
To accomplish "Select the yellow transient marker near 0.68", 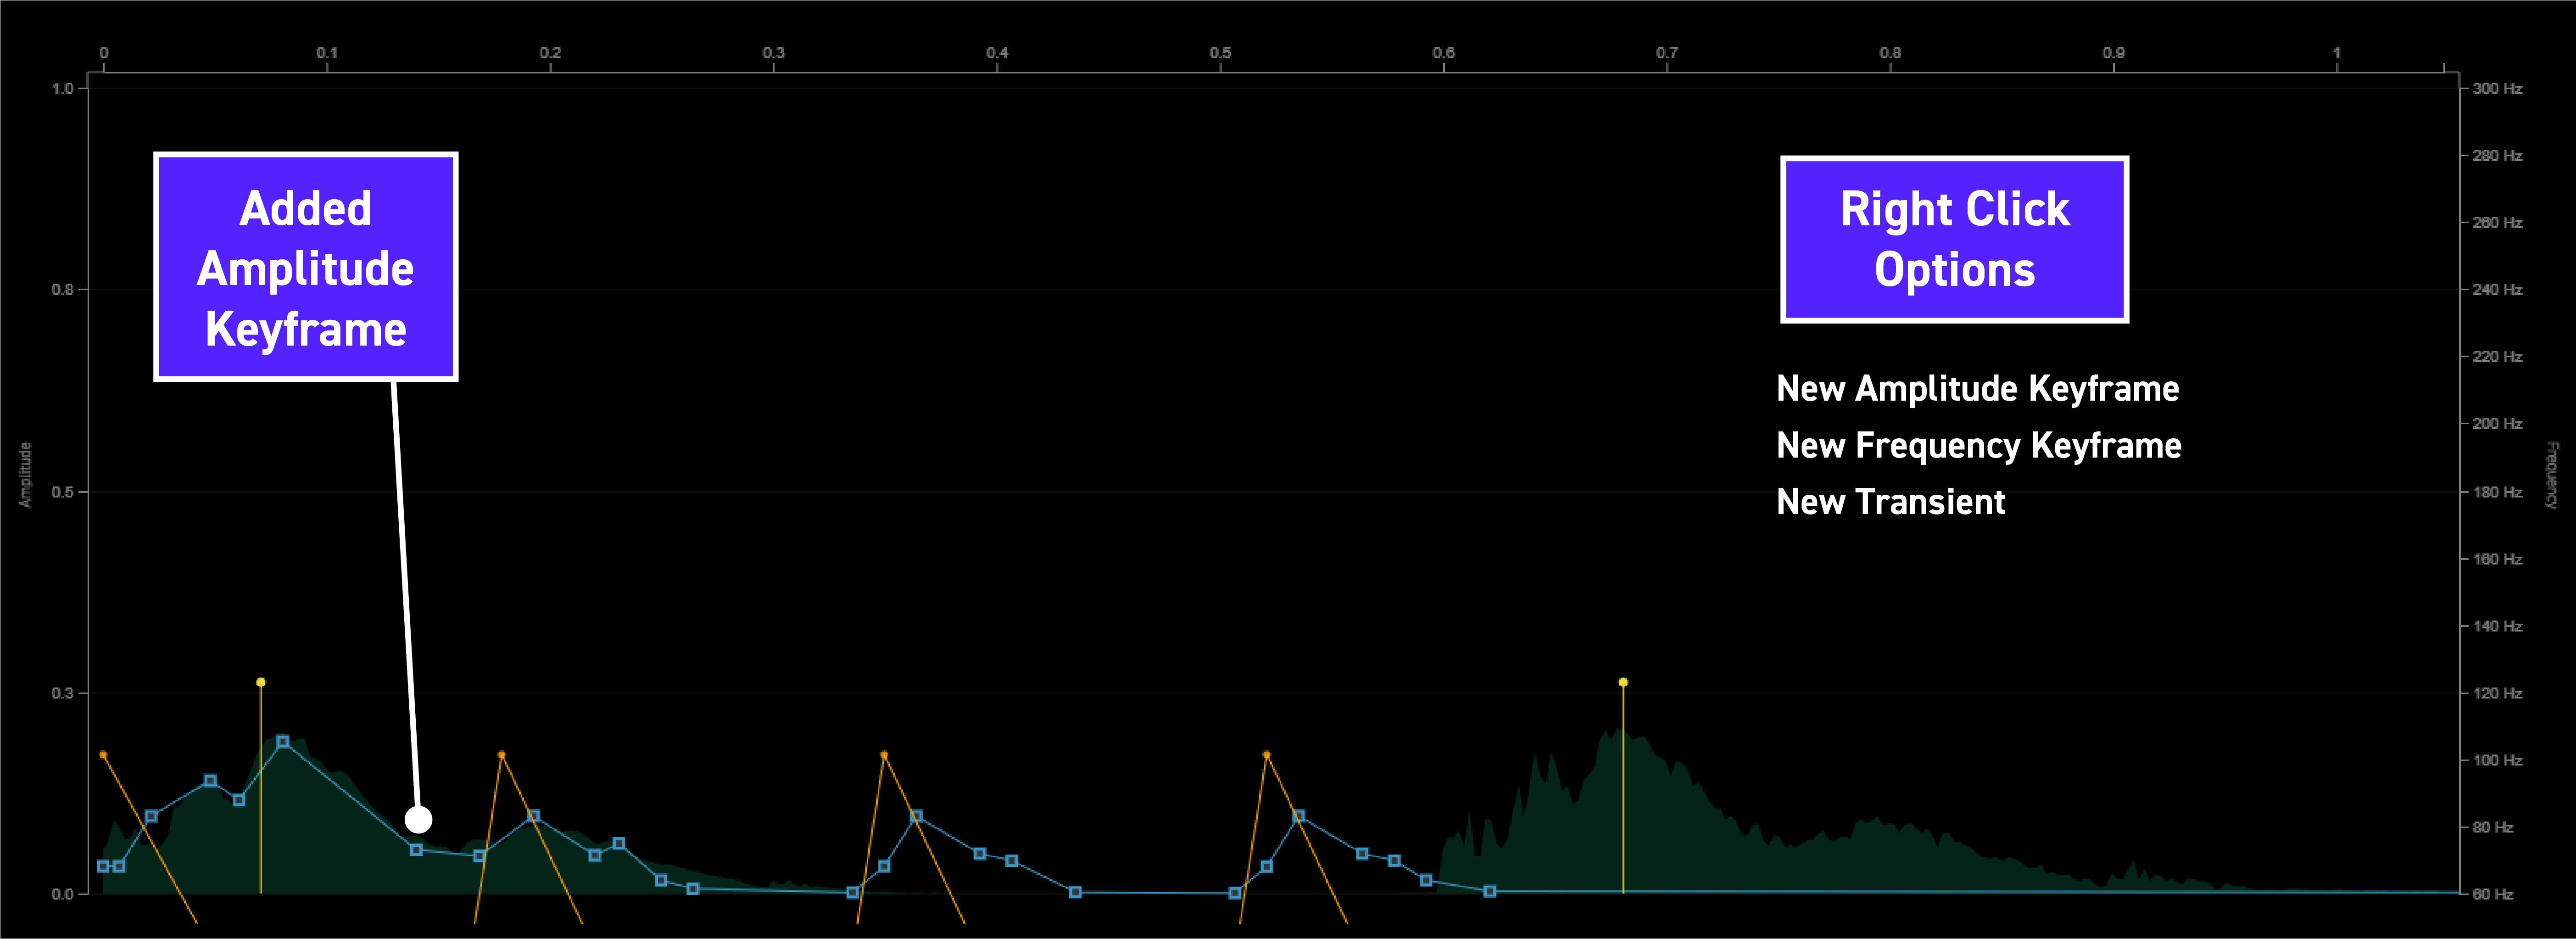I will pyautogui.click(x=1623, y=682).
